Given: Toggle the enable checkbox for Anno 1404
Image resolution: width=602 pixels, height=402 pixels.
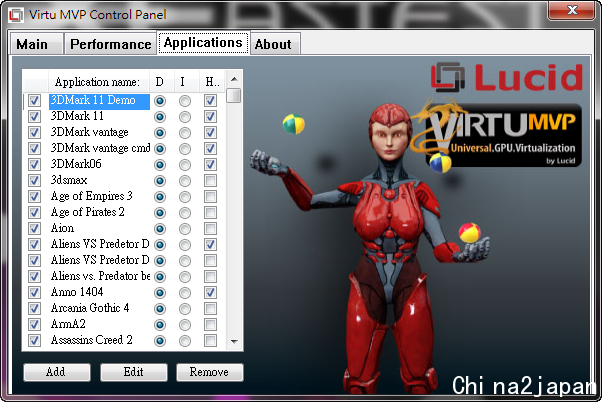Looking at the screenshot, I should tap(35, 293).
